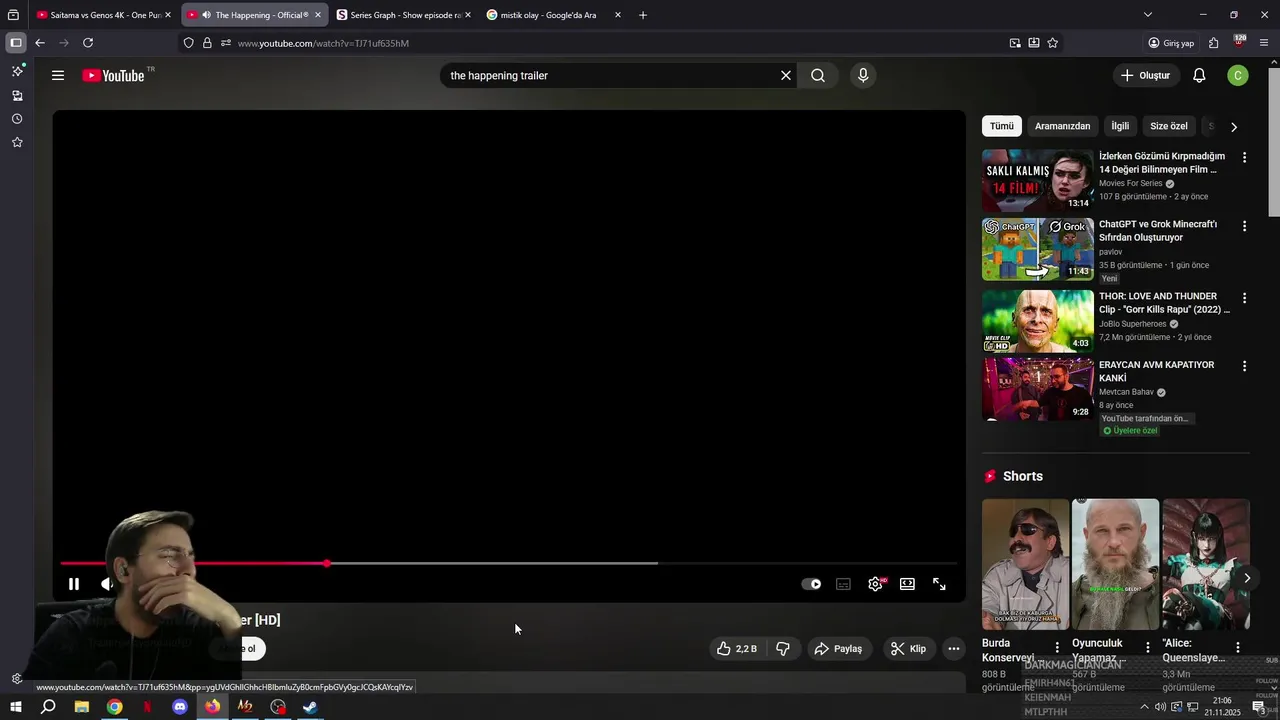Open the SAKLI KALMIŞ 14 FİLM thumbnail
The height and width of the screenshot is (720, 1280).
[x=1038, y=180]
